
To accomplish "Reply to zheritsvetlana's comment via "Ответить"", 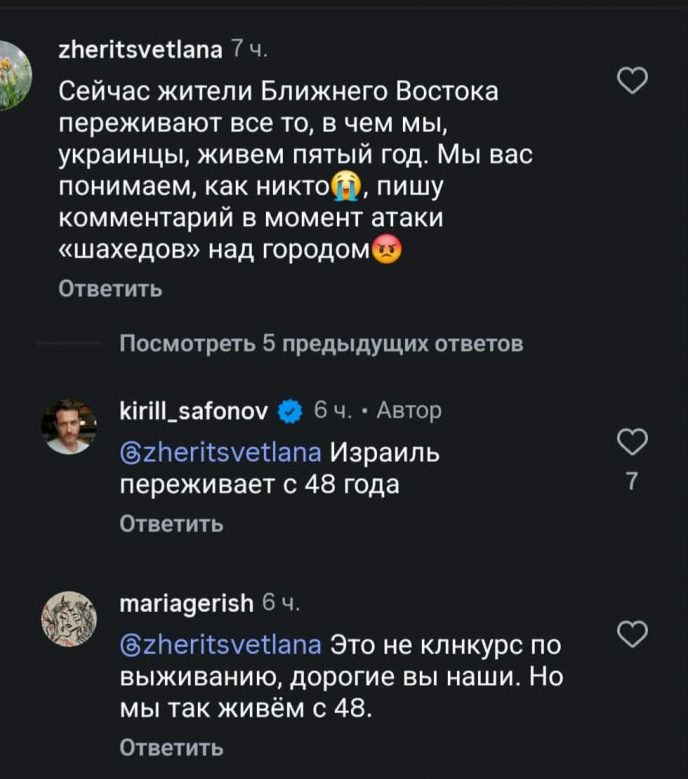I will click(x=110, y=289).
